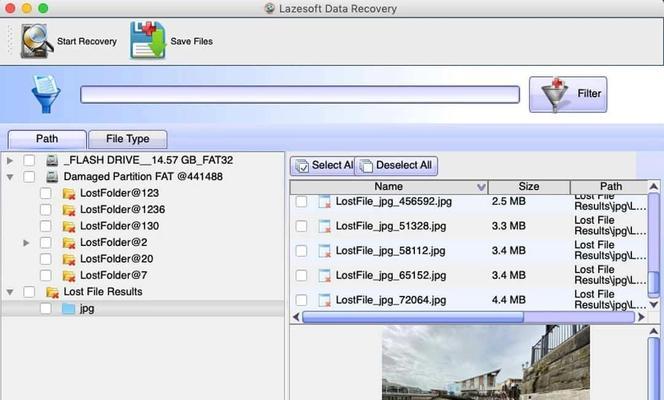Viewport: 664px width, 400px height.
Task: Switch to the File Type tab
Action: [127, 139]
